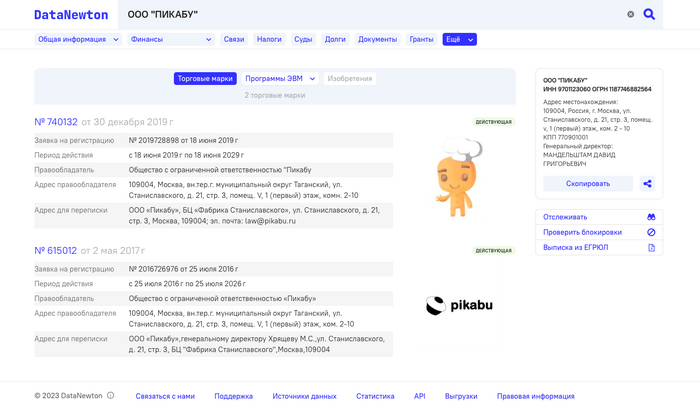Click the share icon next to Скопировать
The image size is (700, 409).
coord(647,184)
